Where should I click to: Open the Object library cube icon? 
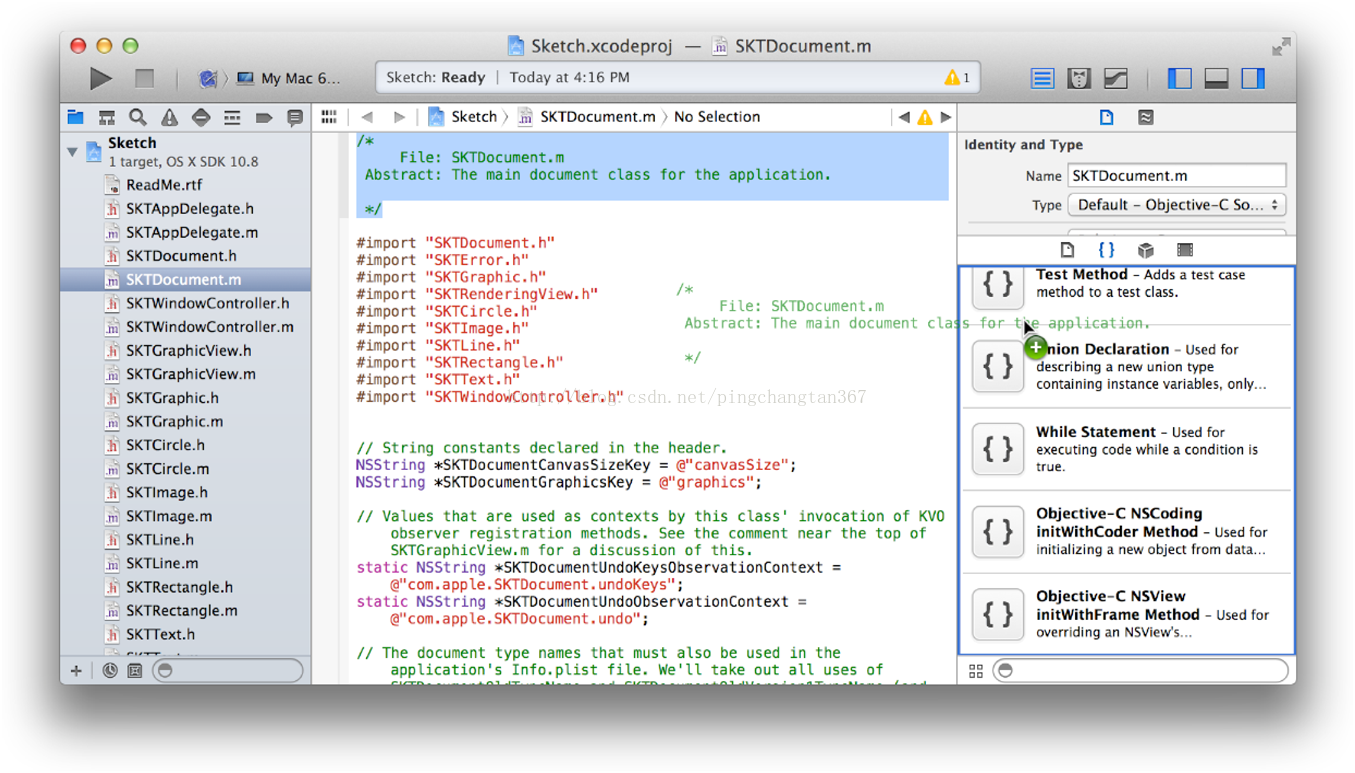(x=1146, y=250)
